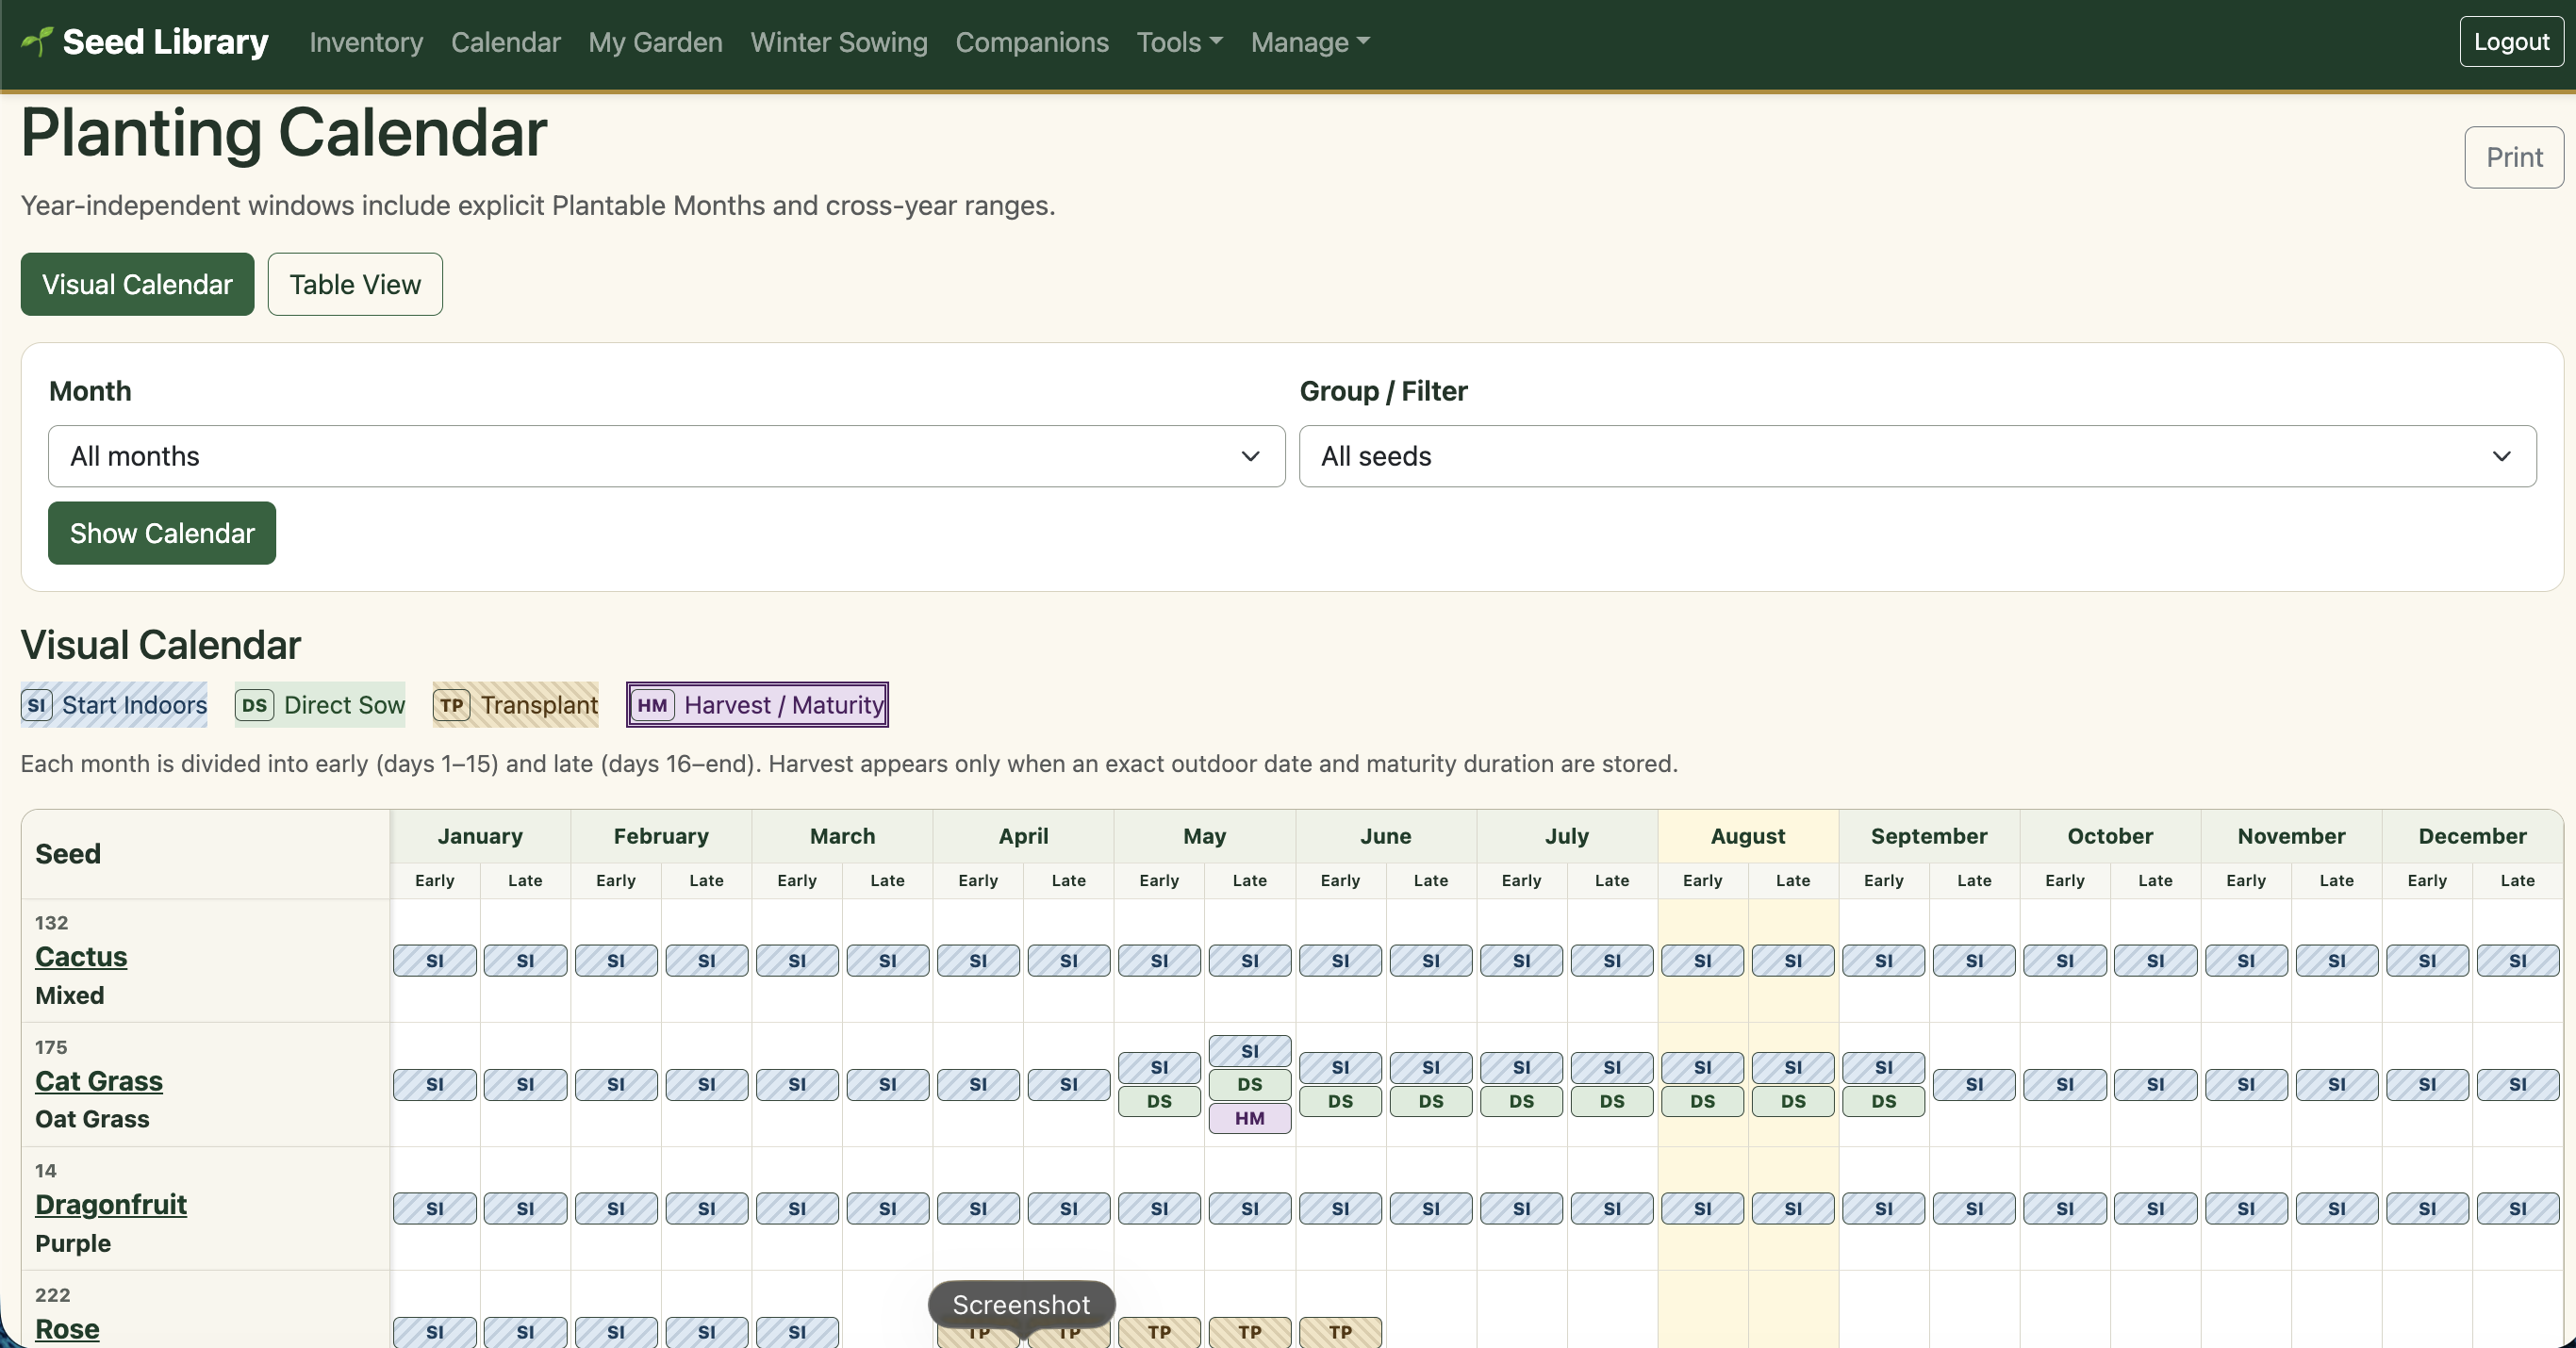This screenshot has width=2576, height=1348.
Task: Expand the Manage dropdown menu
Action: 1309,42
